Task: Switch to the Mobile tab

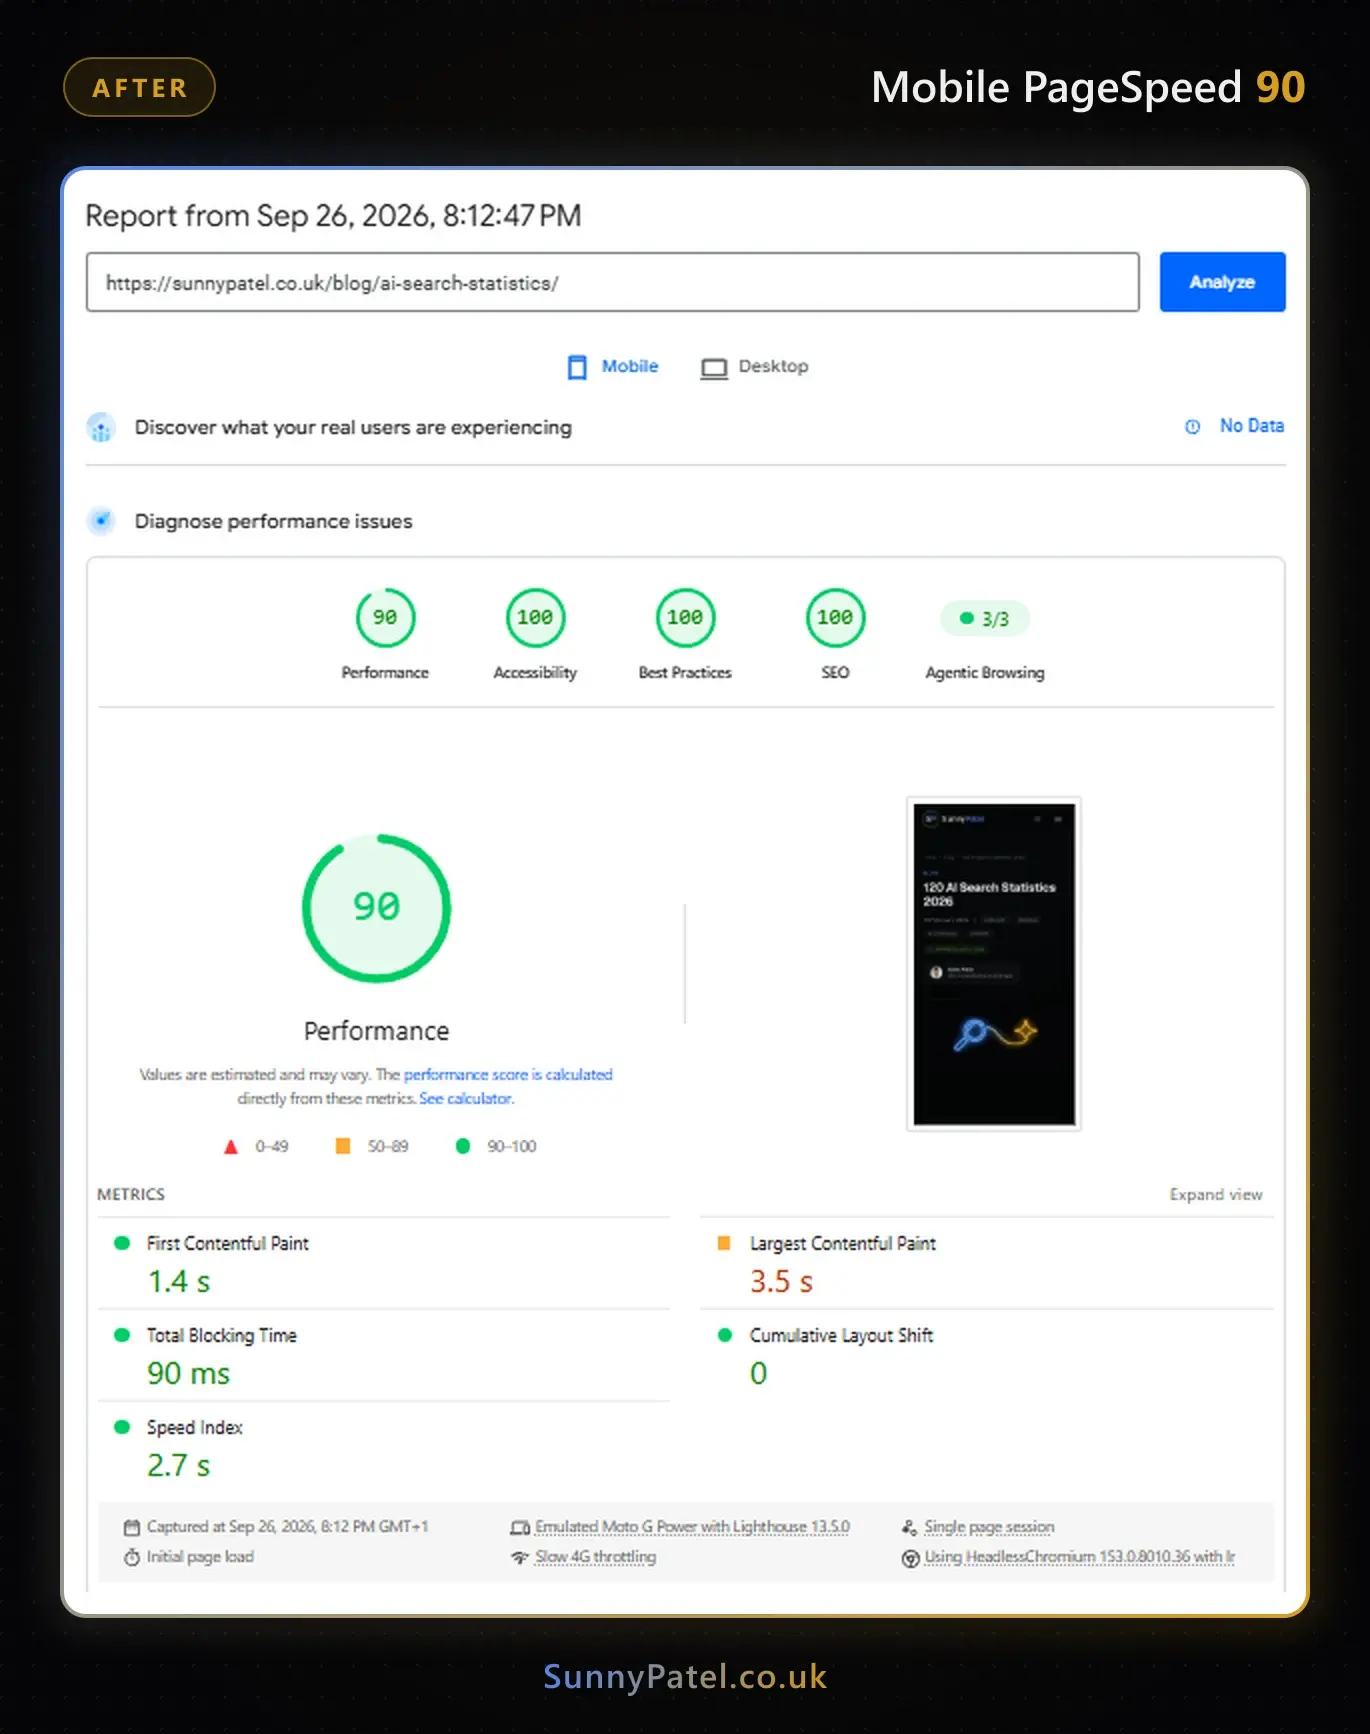Action: pos(612,367)
